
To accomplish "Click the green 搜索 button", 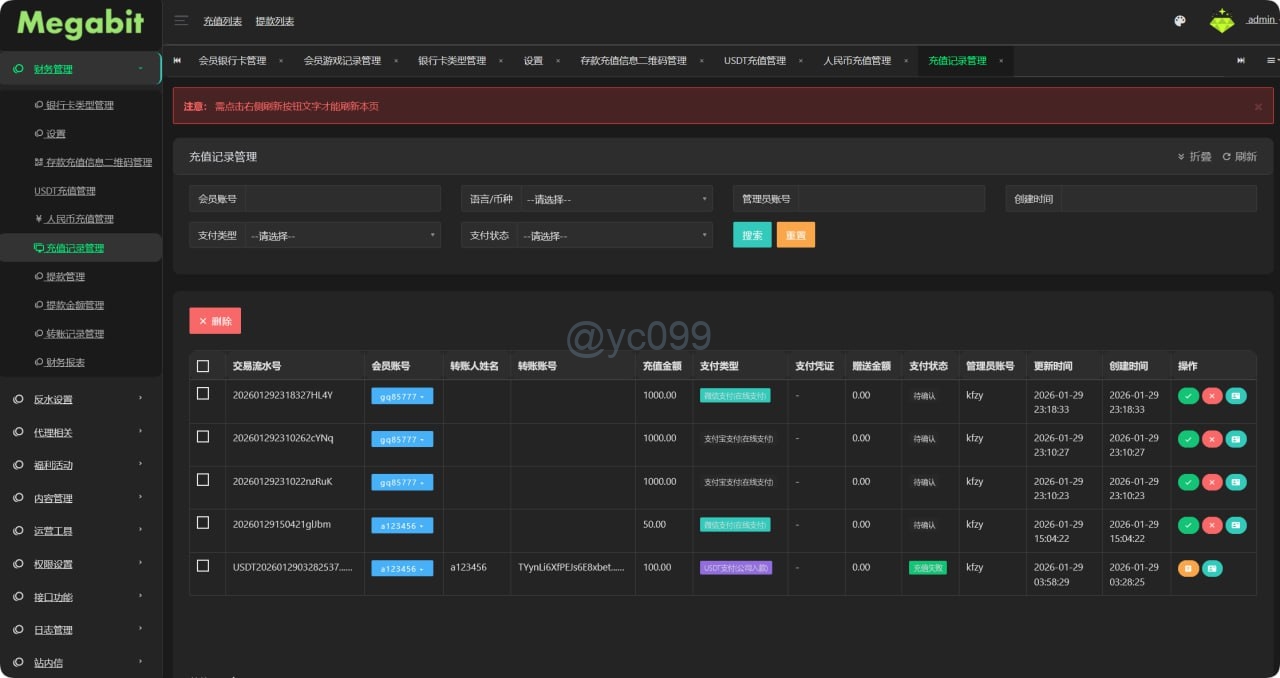I will tap(752, 235).
